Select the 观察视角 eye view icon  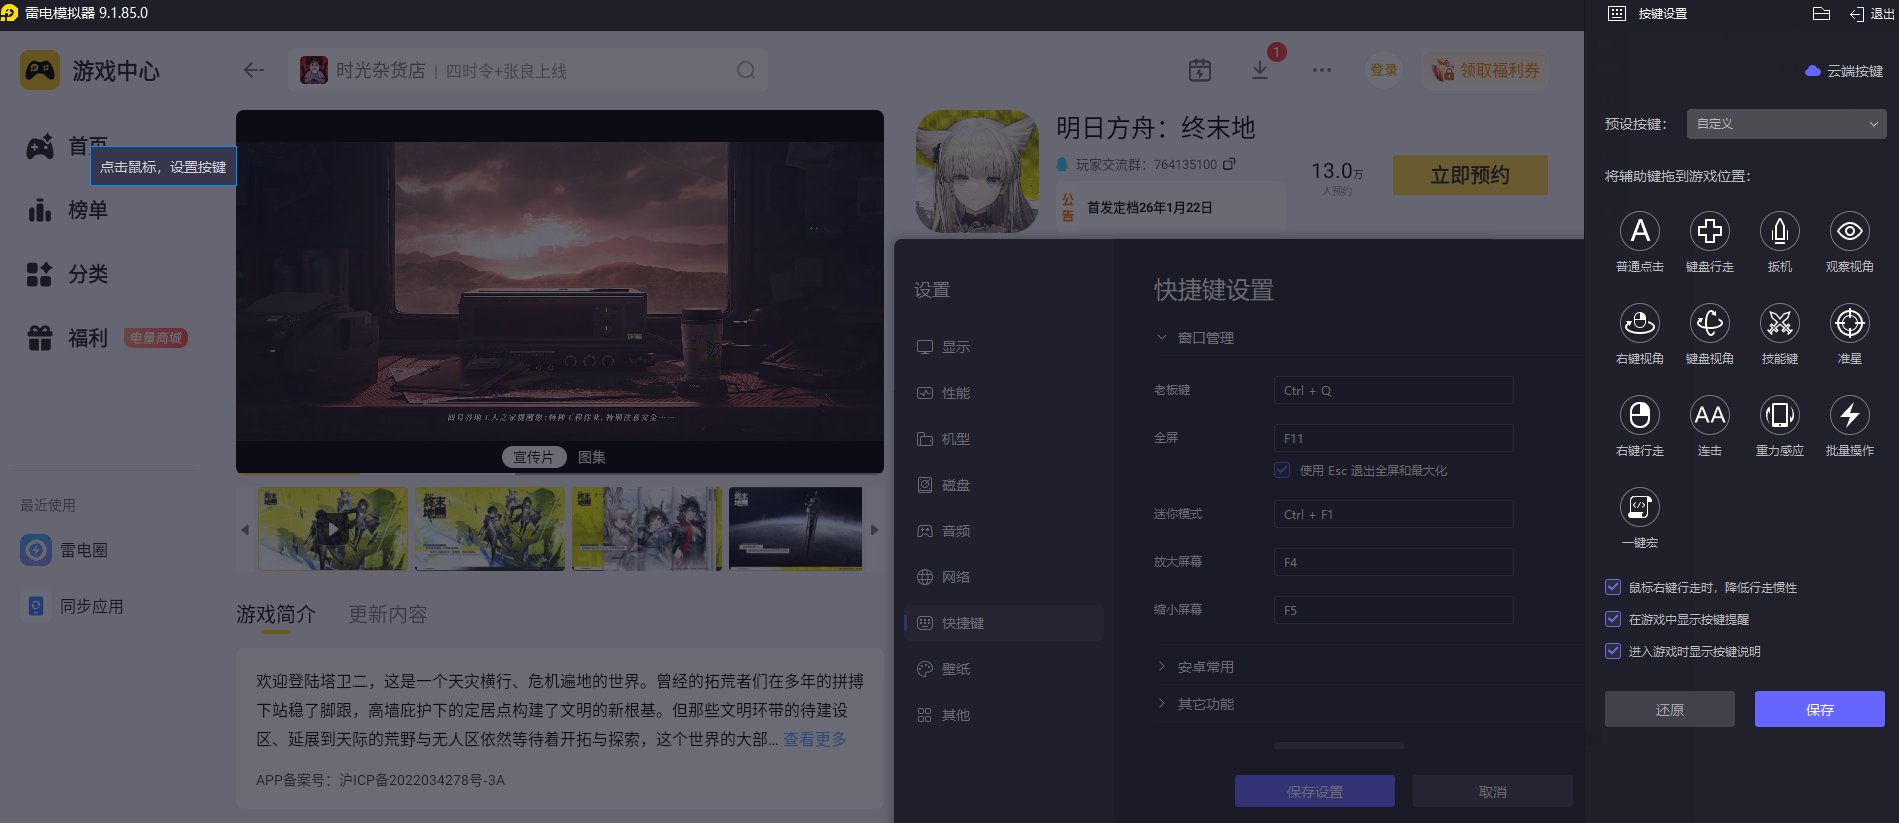1849,232
